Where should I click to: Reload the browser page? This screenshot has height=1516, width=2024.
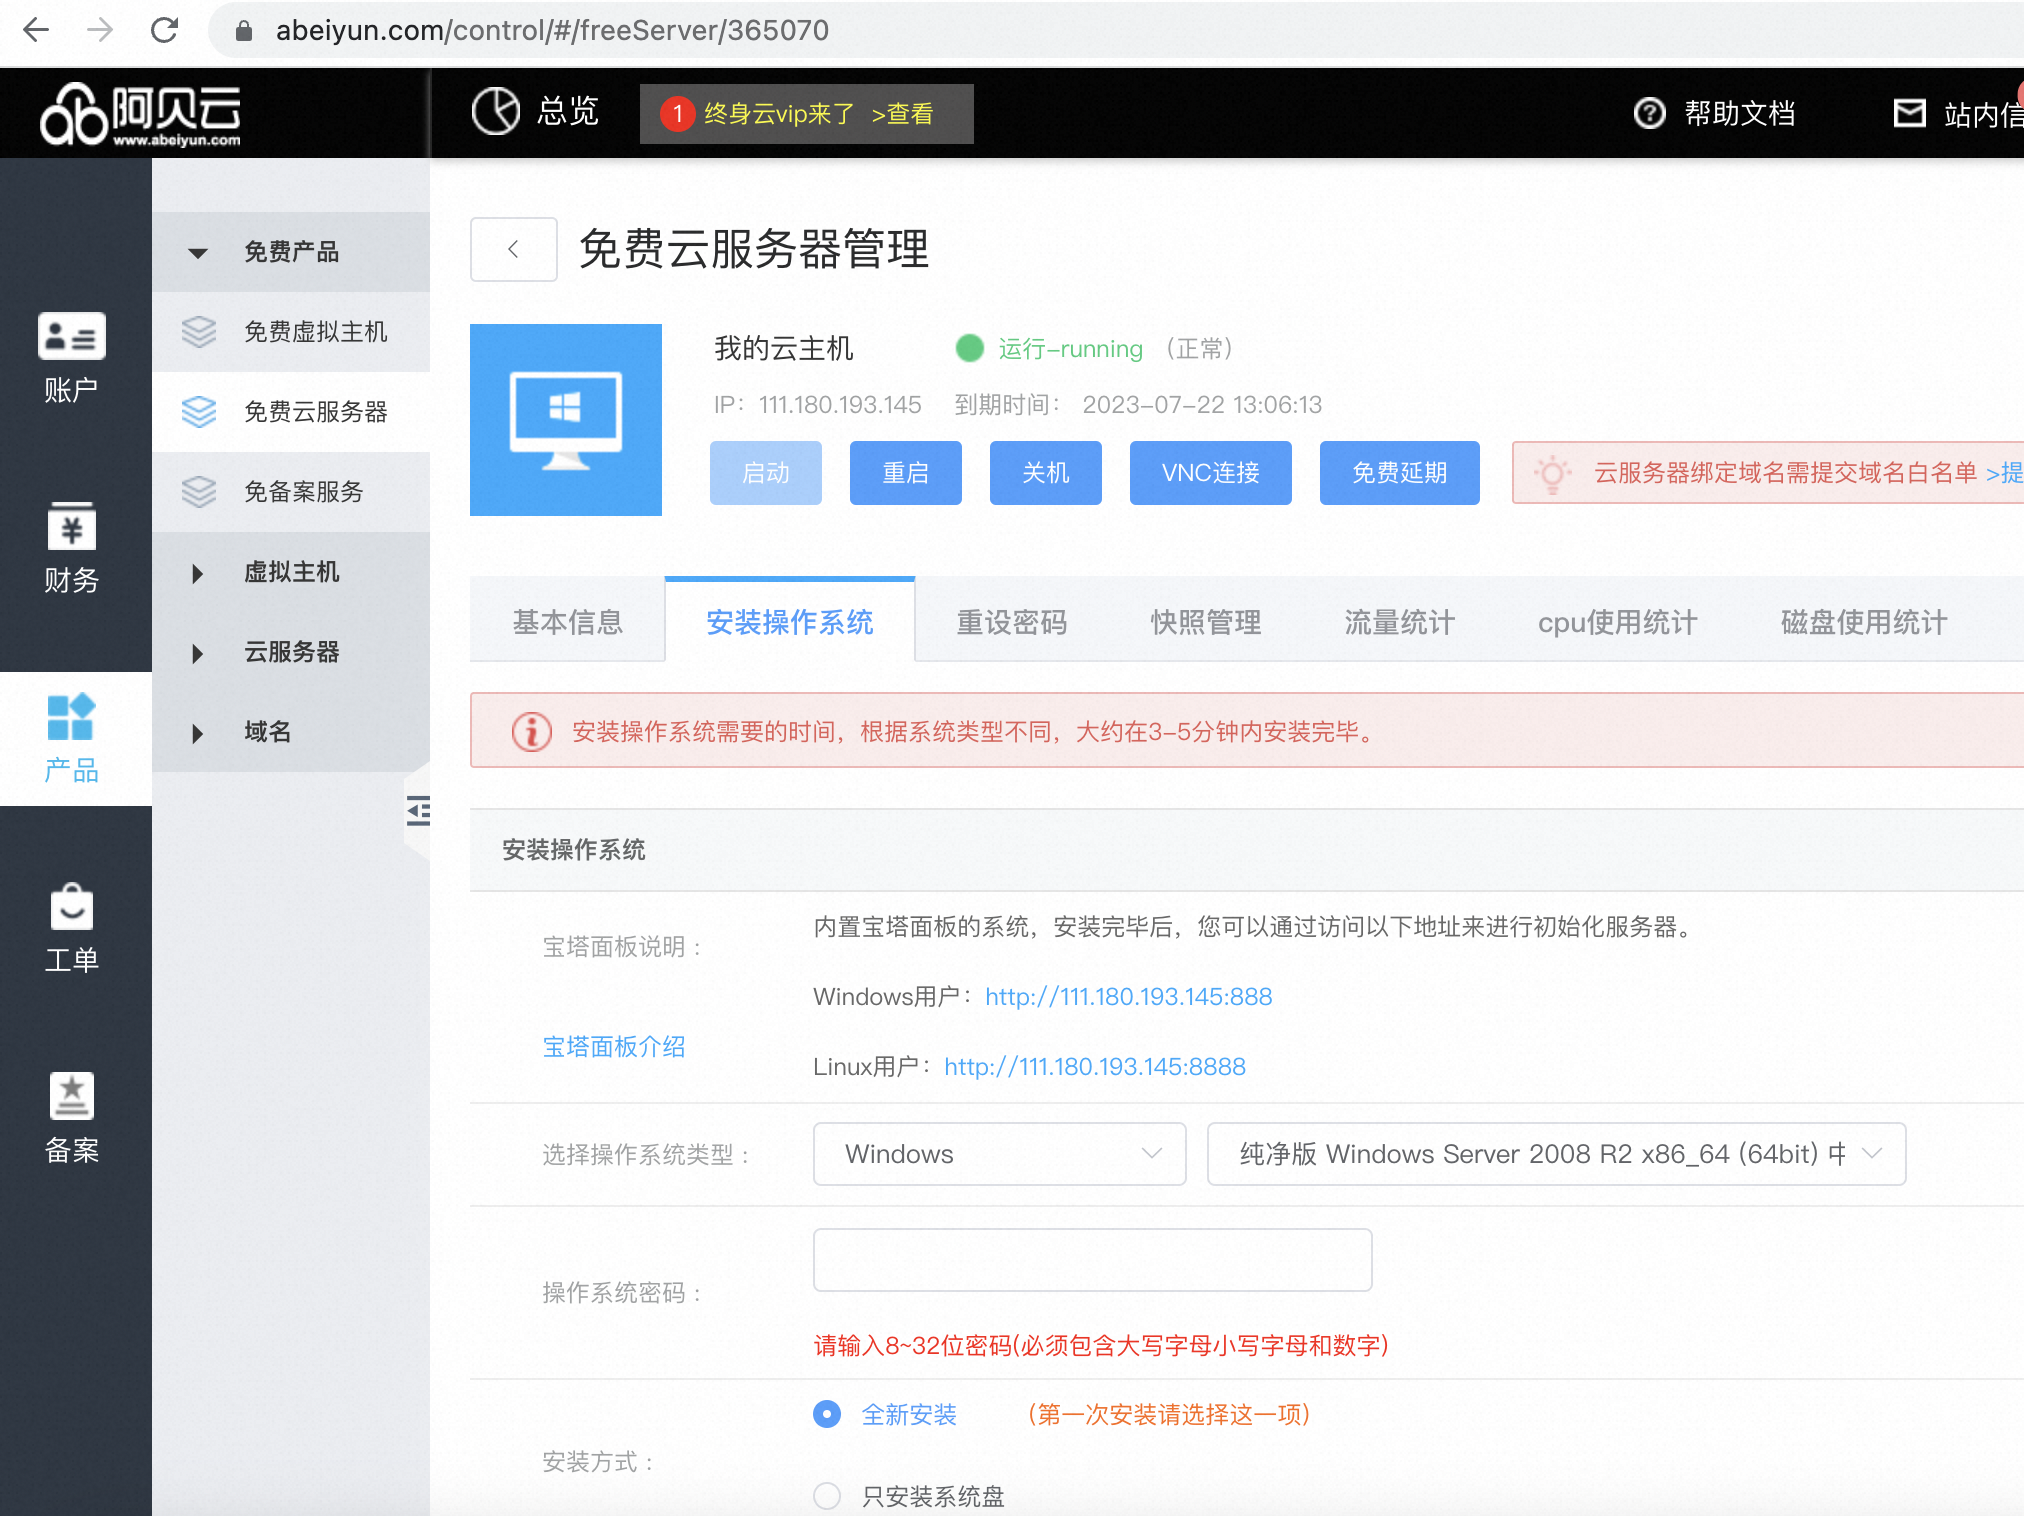(x=164, y=30)
